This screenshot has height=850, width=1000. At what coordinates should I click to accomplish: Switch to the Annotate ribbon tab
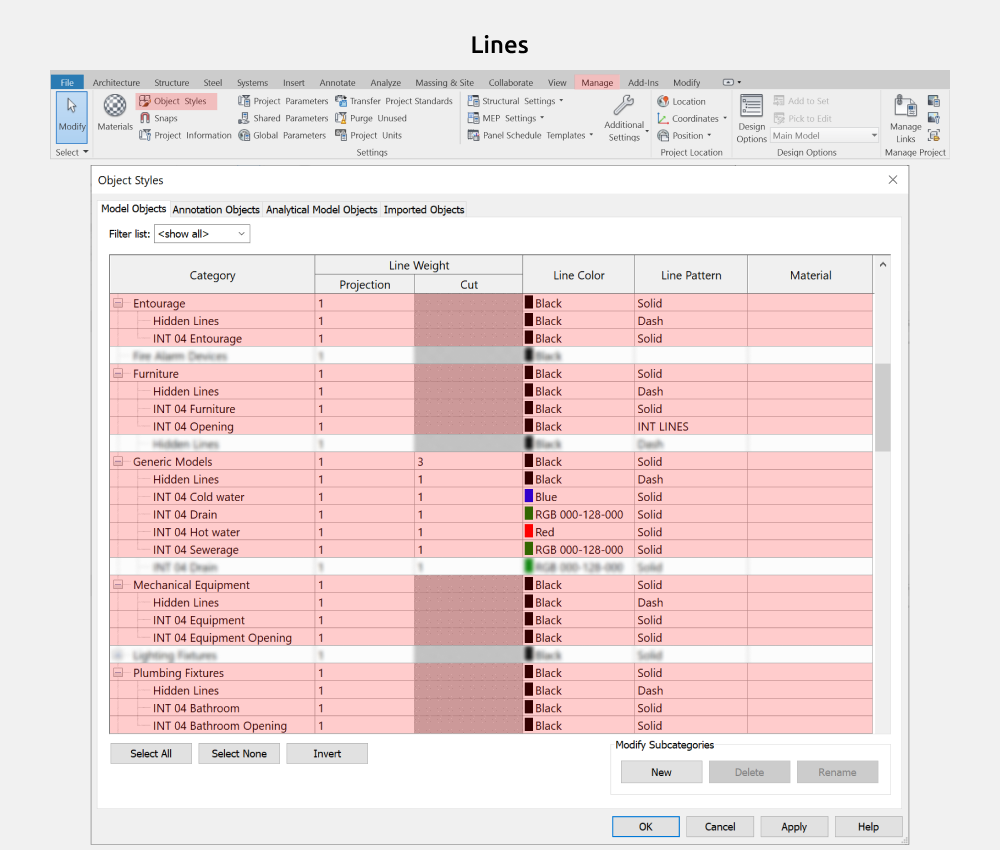[x=337, y=82]
